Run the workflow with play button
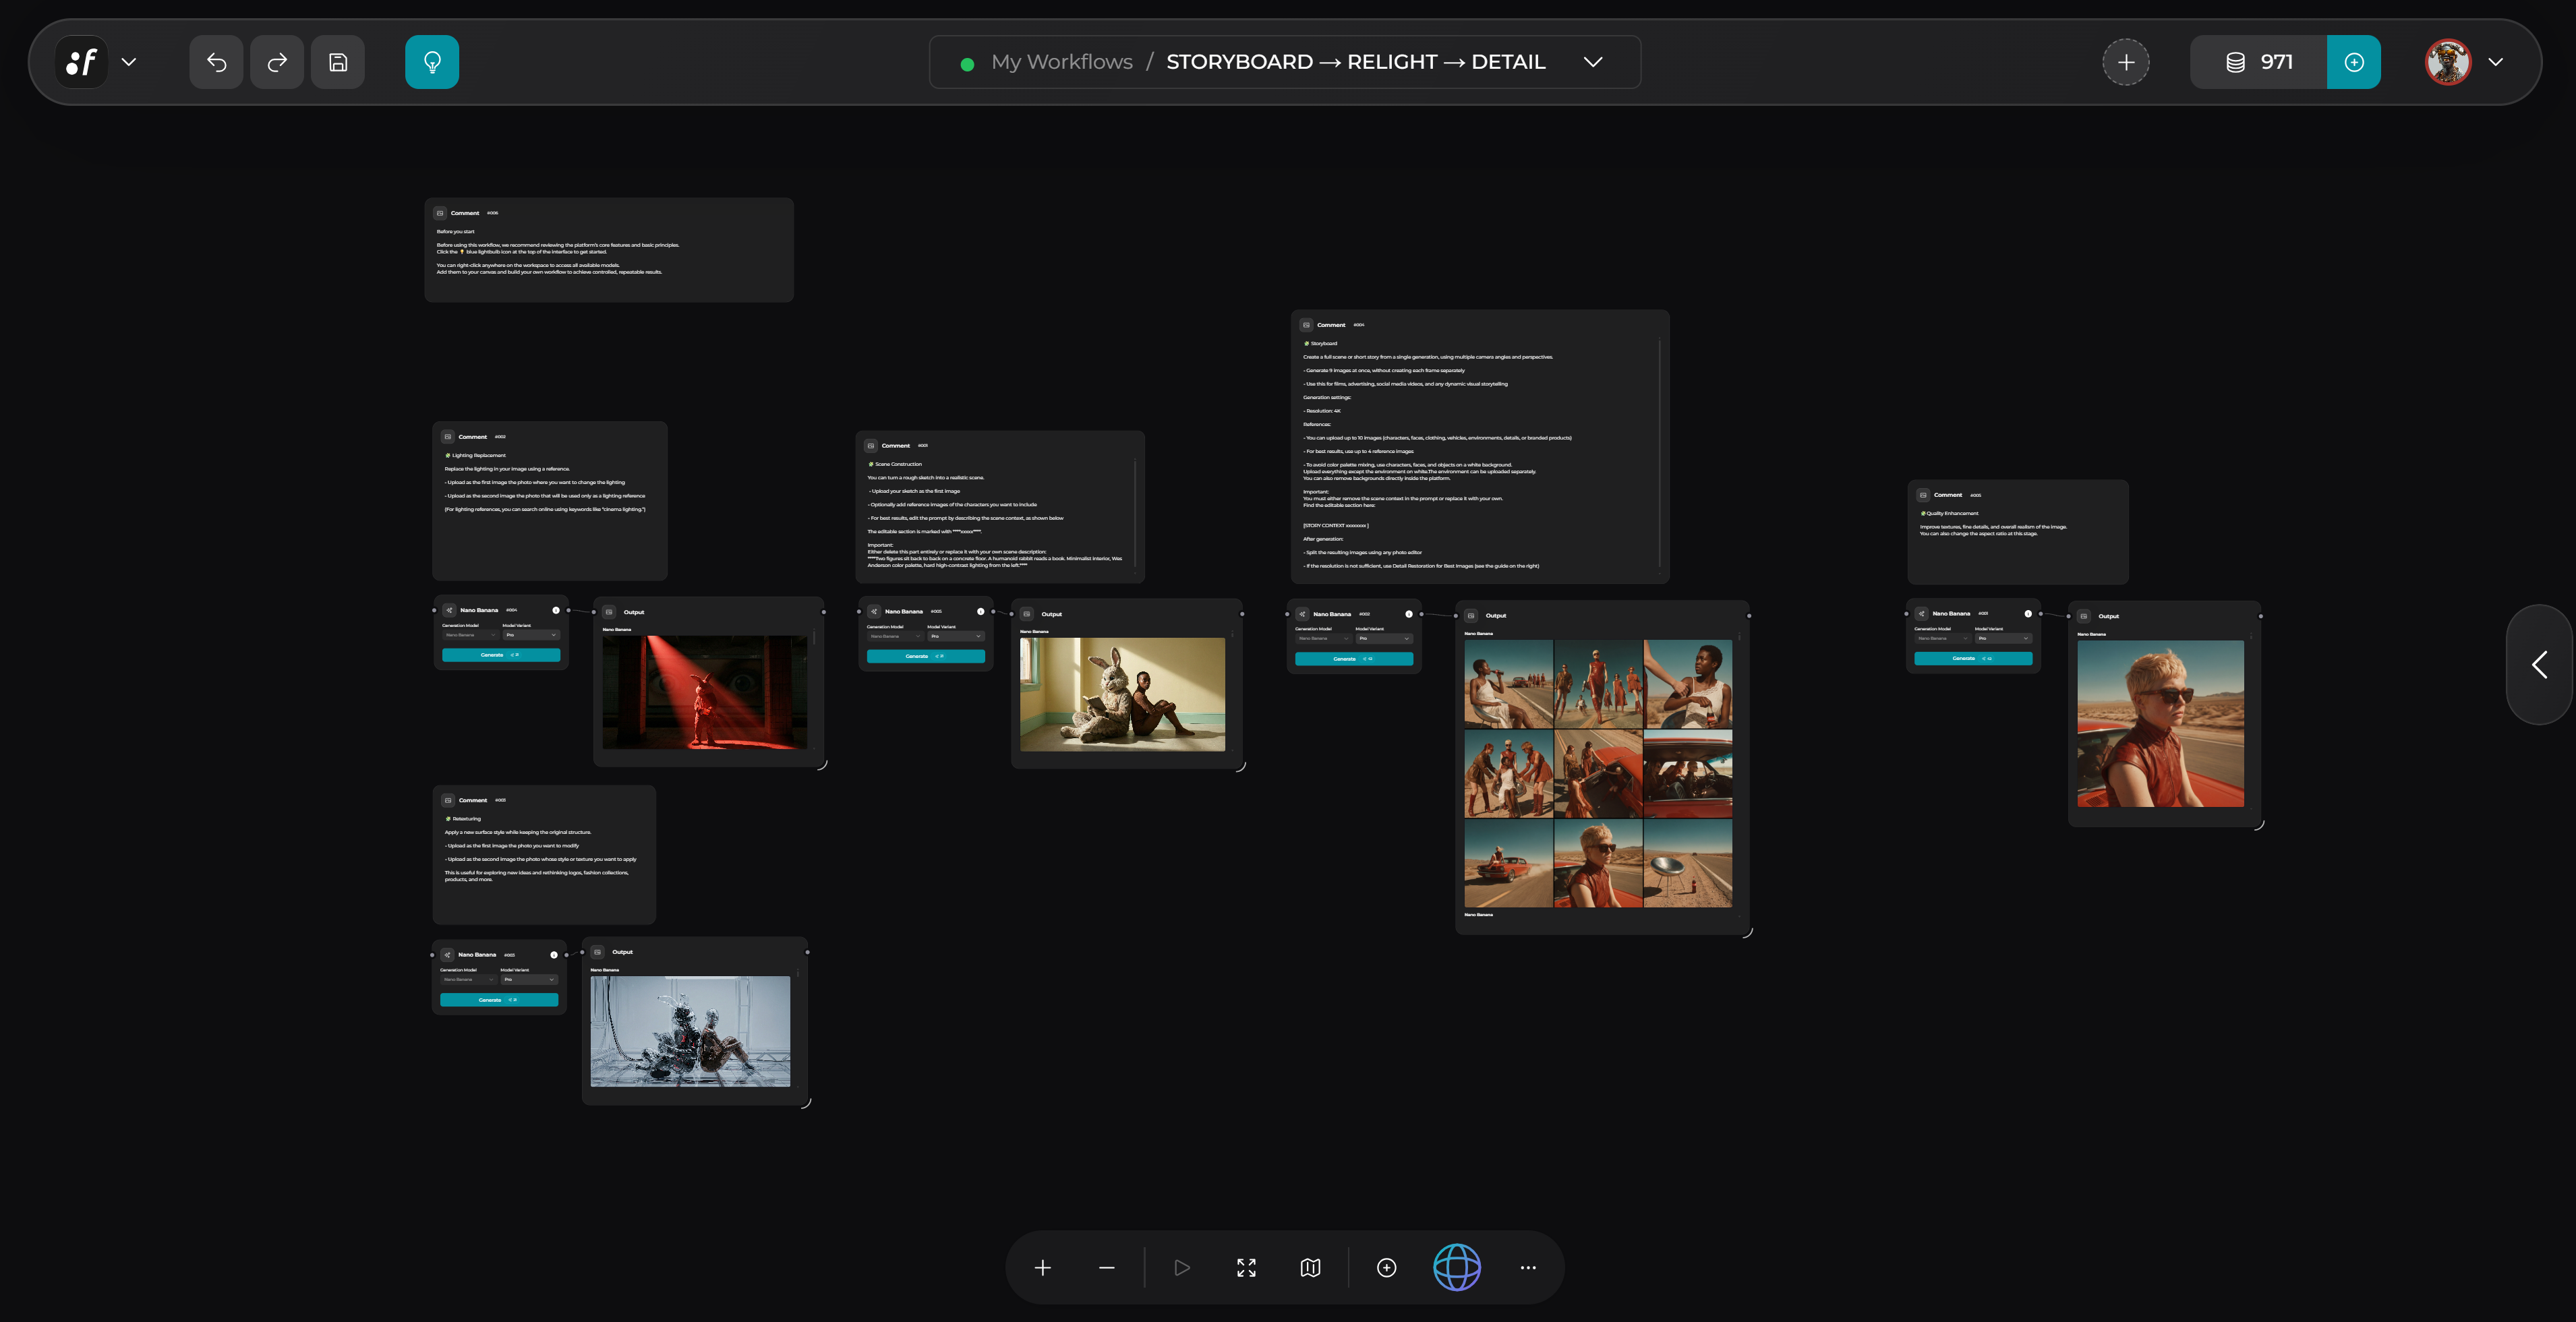 tap(1182, 1268)
